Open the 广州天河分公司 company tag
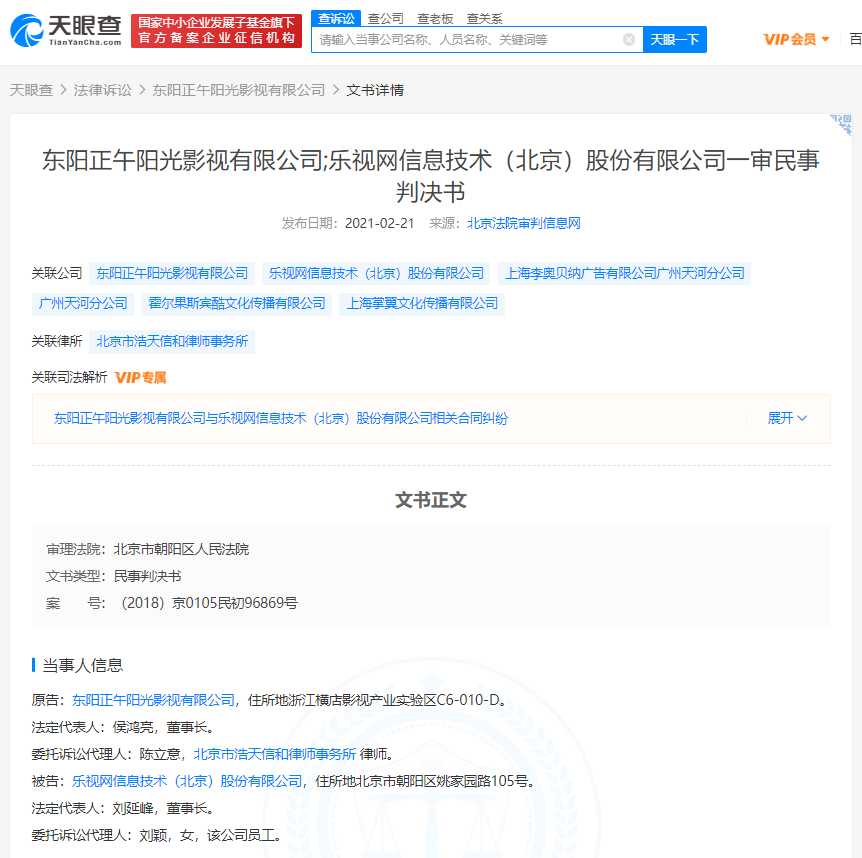The width and height of the screenshot is (862, 858). 83,303
